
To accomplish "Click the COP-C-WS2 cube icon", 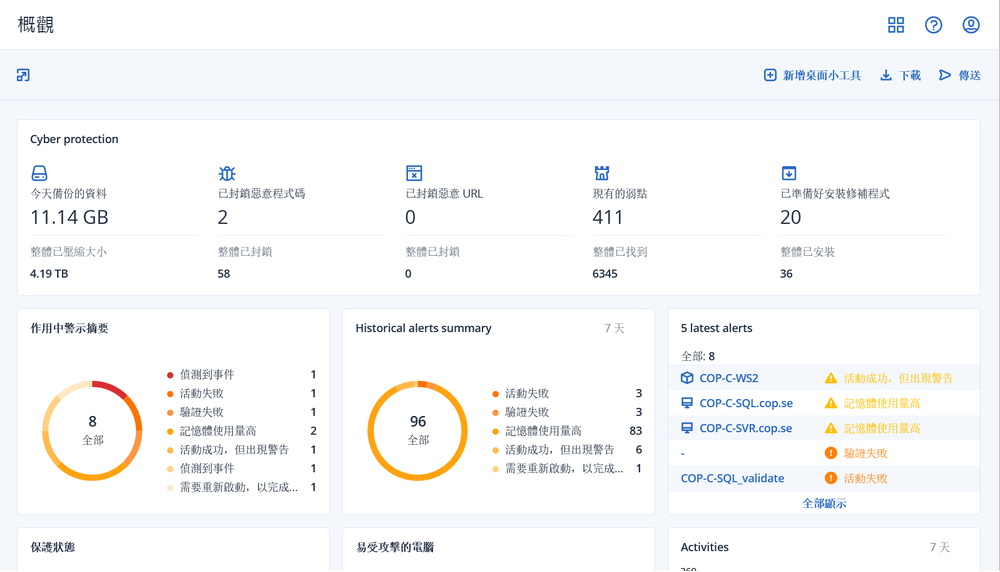I will coord(687,378).
